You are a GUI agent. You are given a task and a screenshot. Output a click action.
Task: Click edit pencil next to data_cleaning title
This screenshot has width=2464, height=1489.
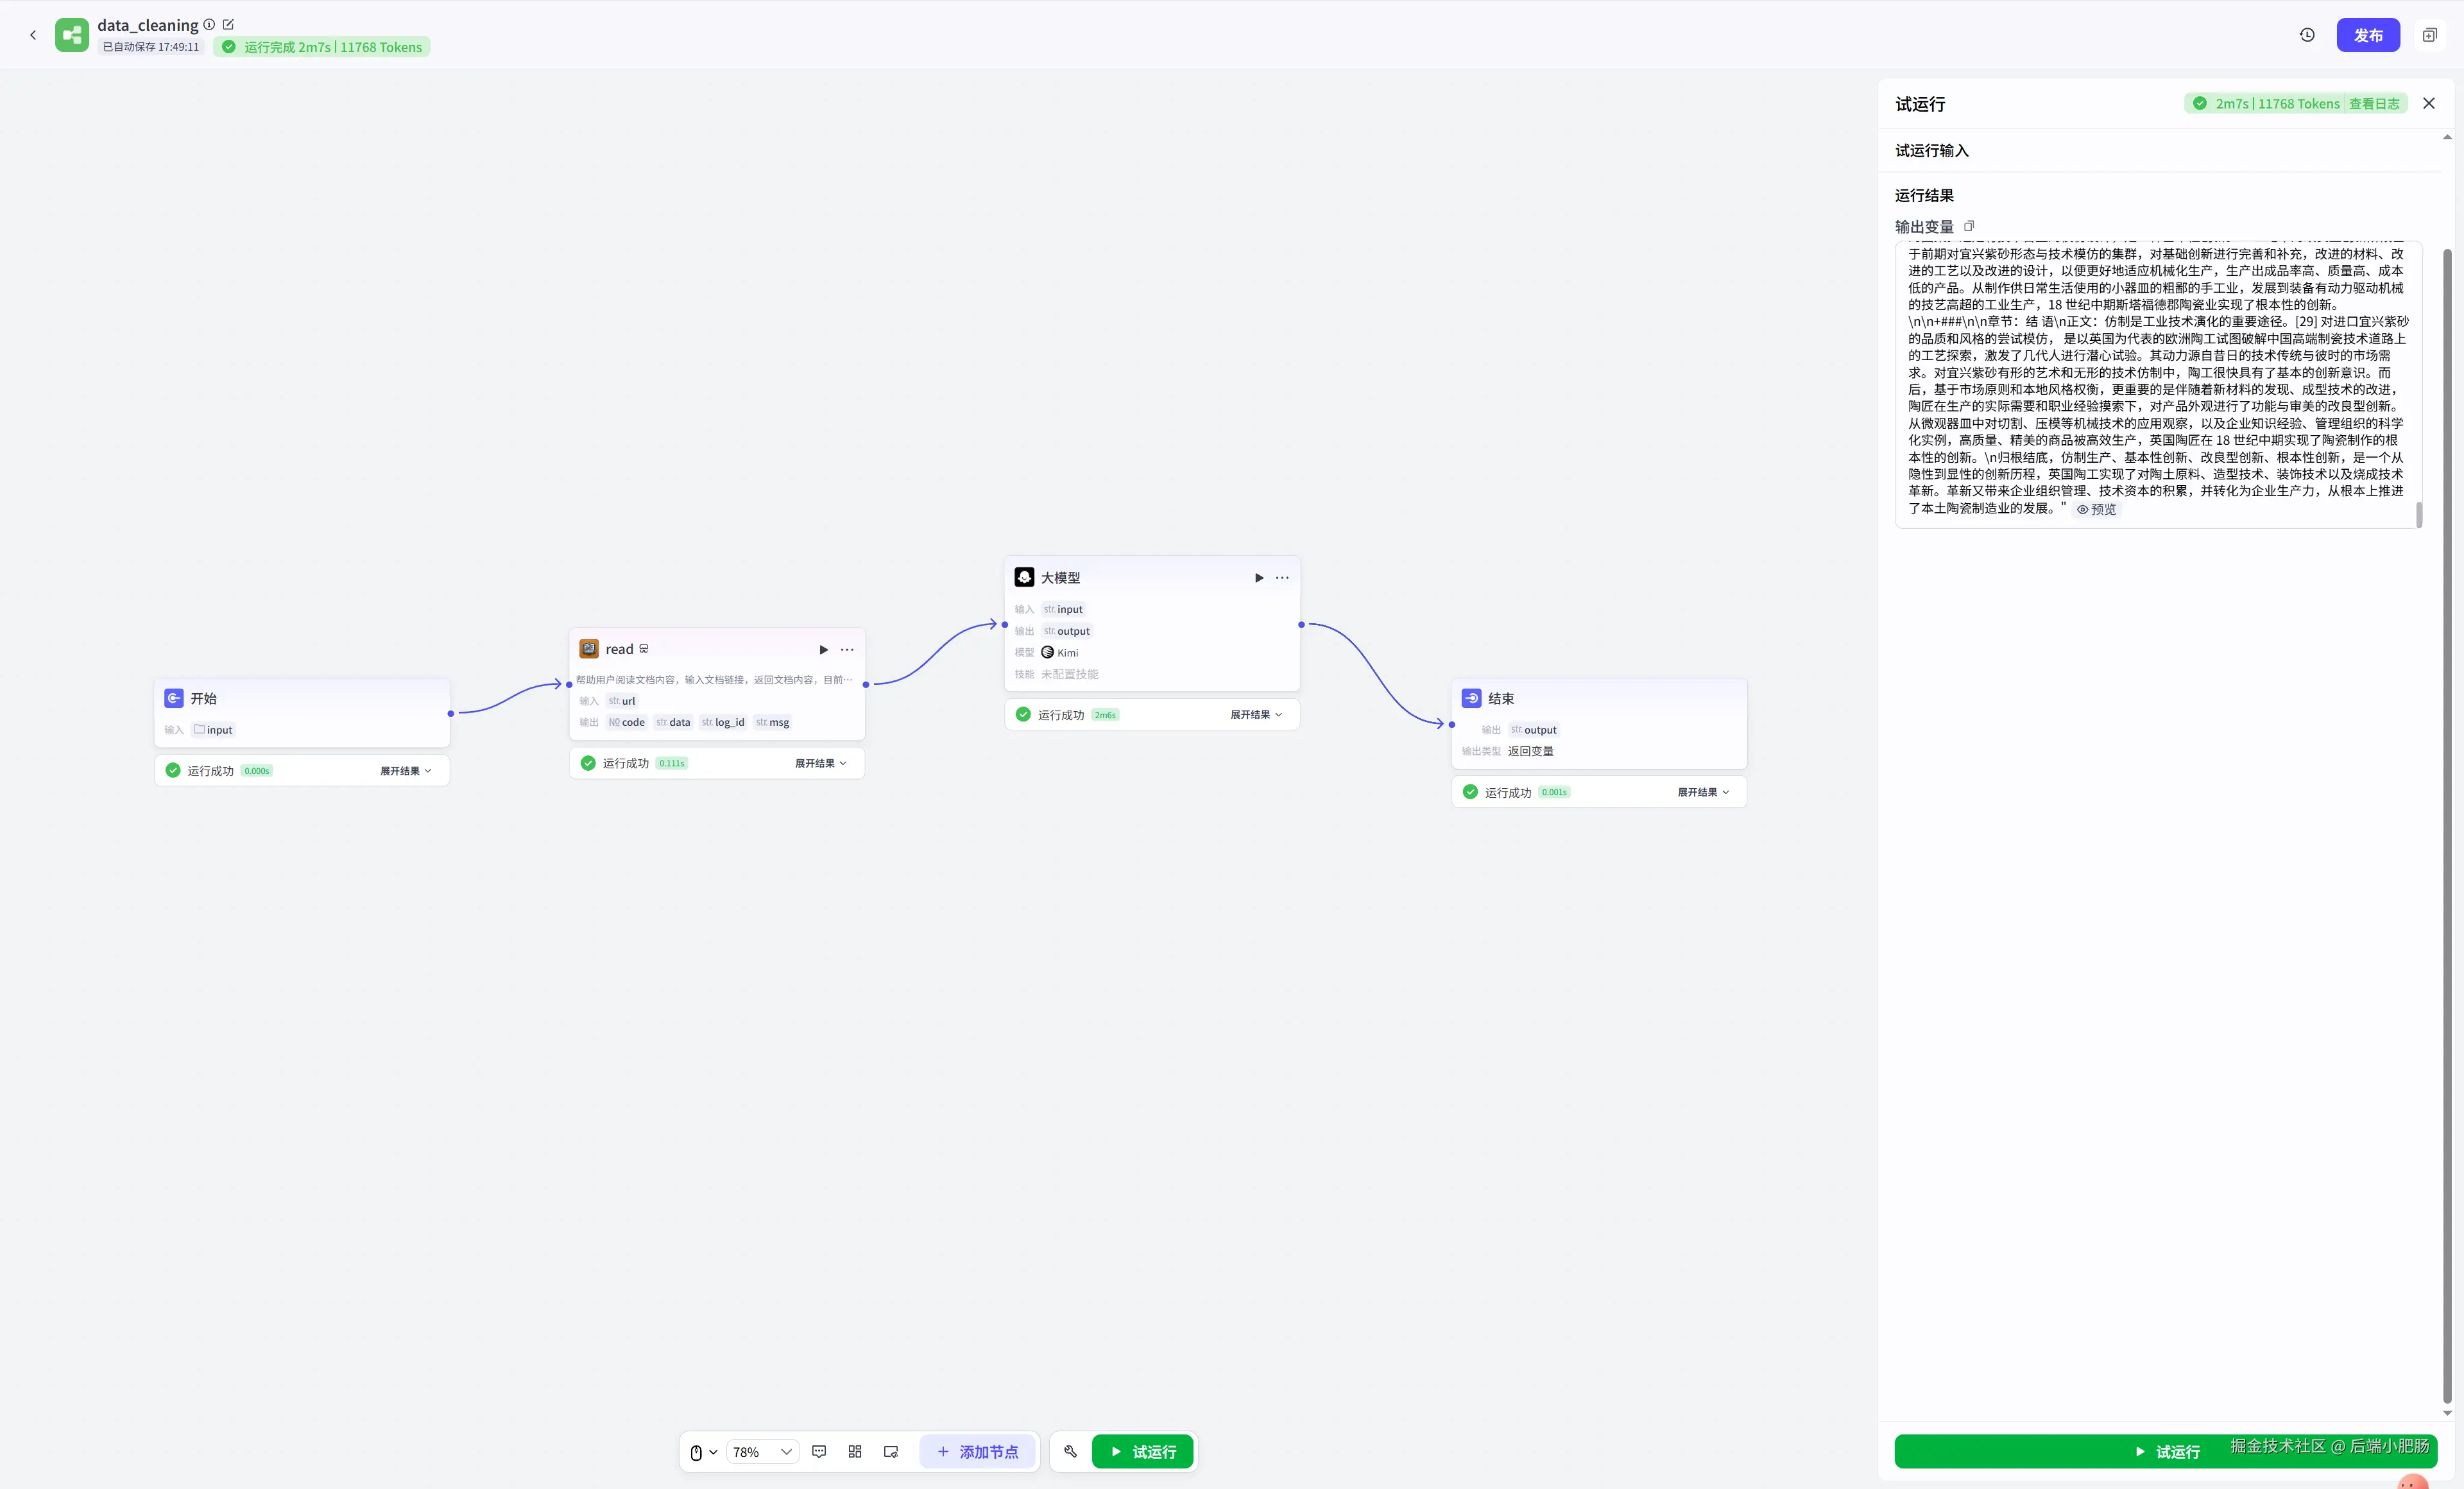pos(228,24)
